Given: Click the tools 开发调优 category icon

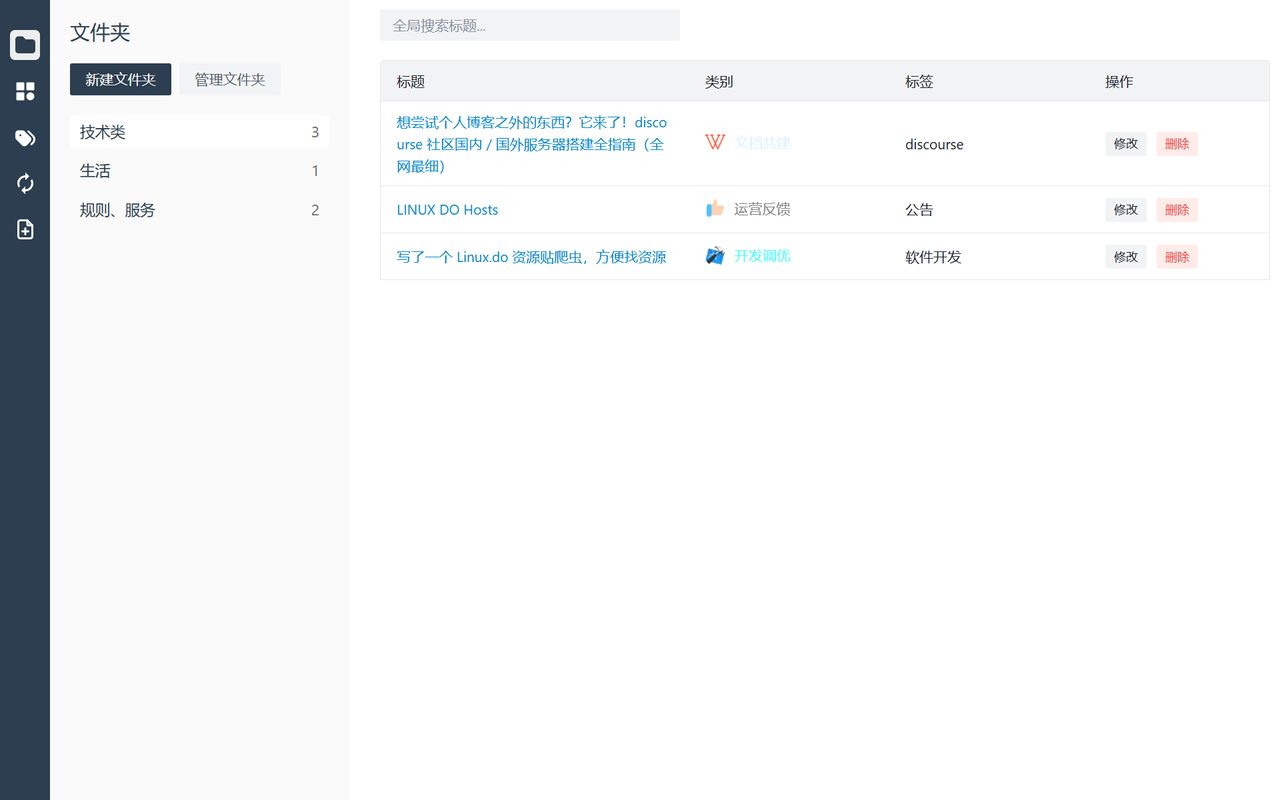Looking at the screenshot, I should coord(714,255).
